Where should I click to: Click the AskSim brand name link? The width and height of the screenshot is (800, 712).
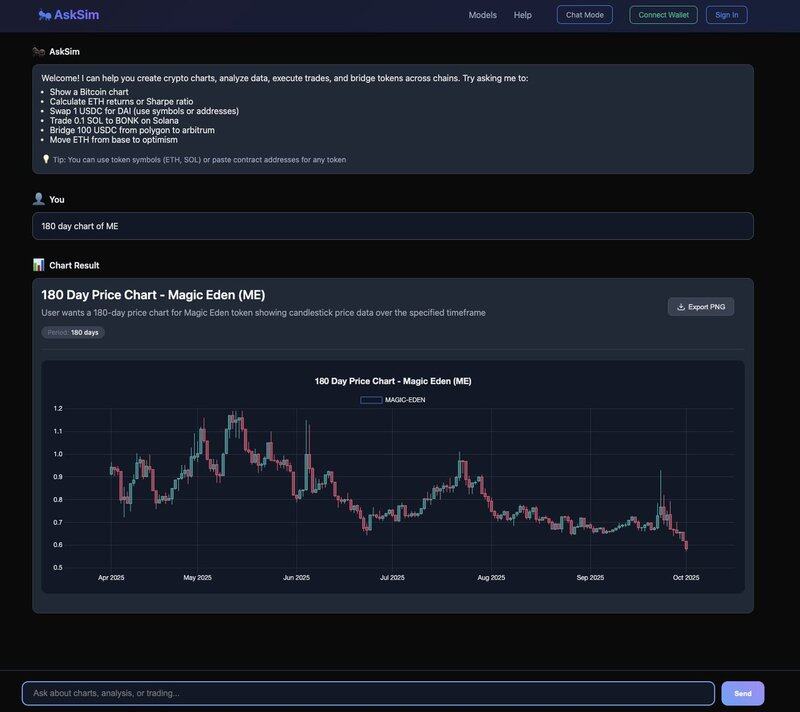(77, 15)
